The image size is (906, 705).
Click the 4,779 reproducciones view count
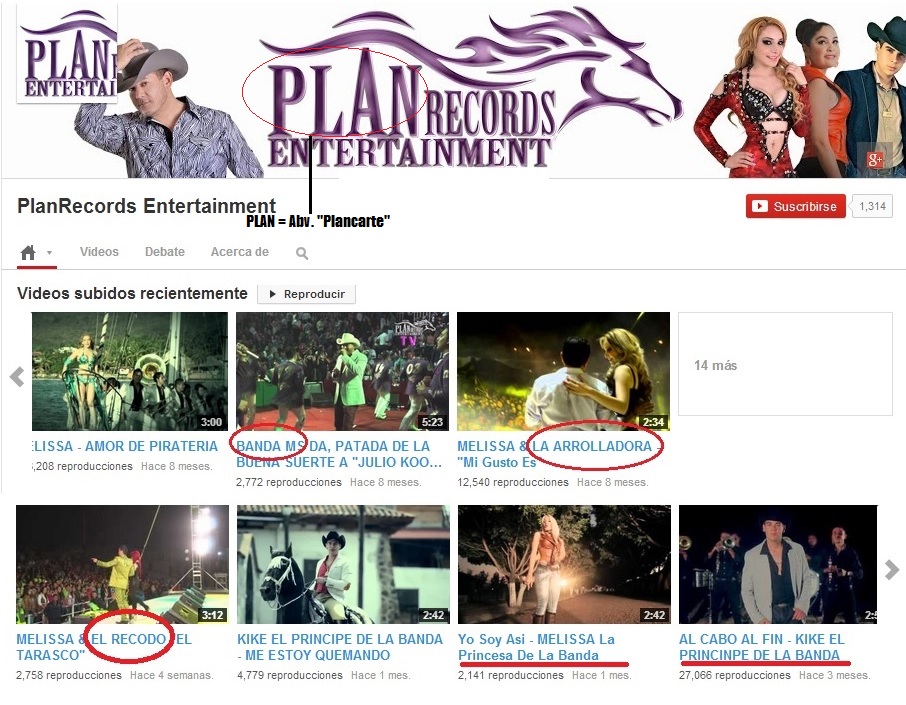pyautogui.click(x=289, y=675)
